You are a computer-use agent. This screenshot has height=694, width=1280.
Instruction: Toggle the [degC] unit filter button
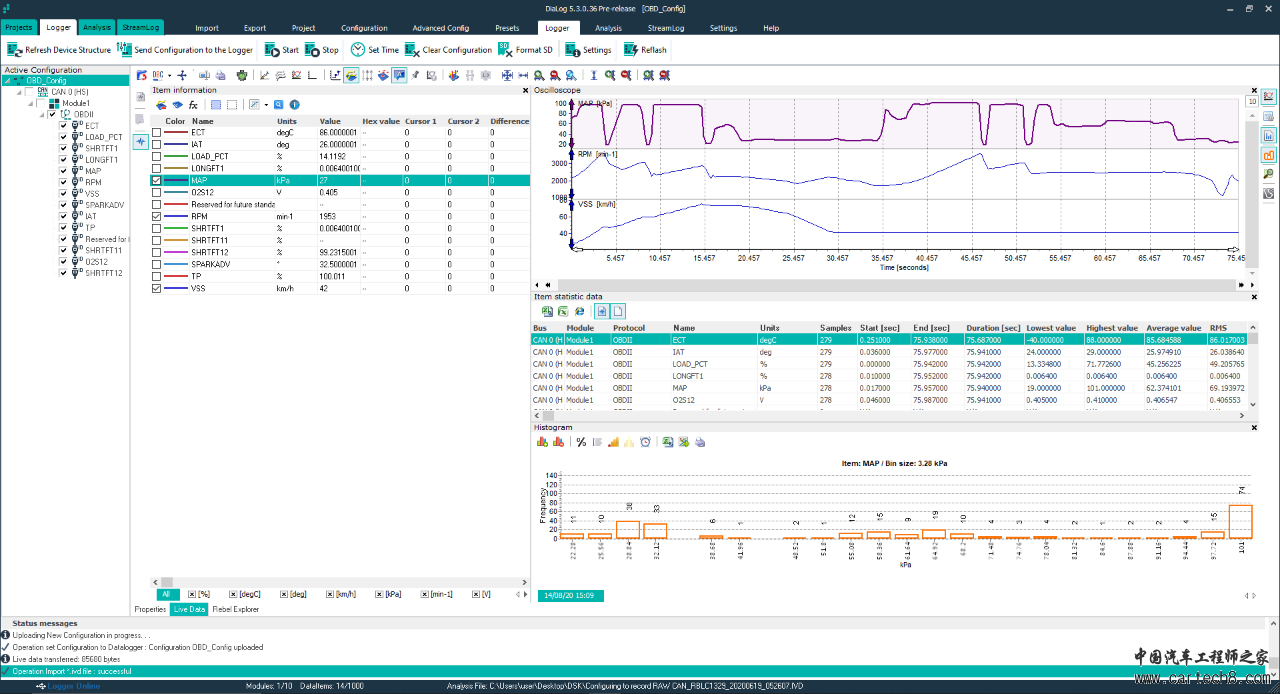click(x=244, y=594)
